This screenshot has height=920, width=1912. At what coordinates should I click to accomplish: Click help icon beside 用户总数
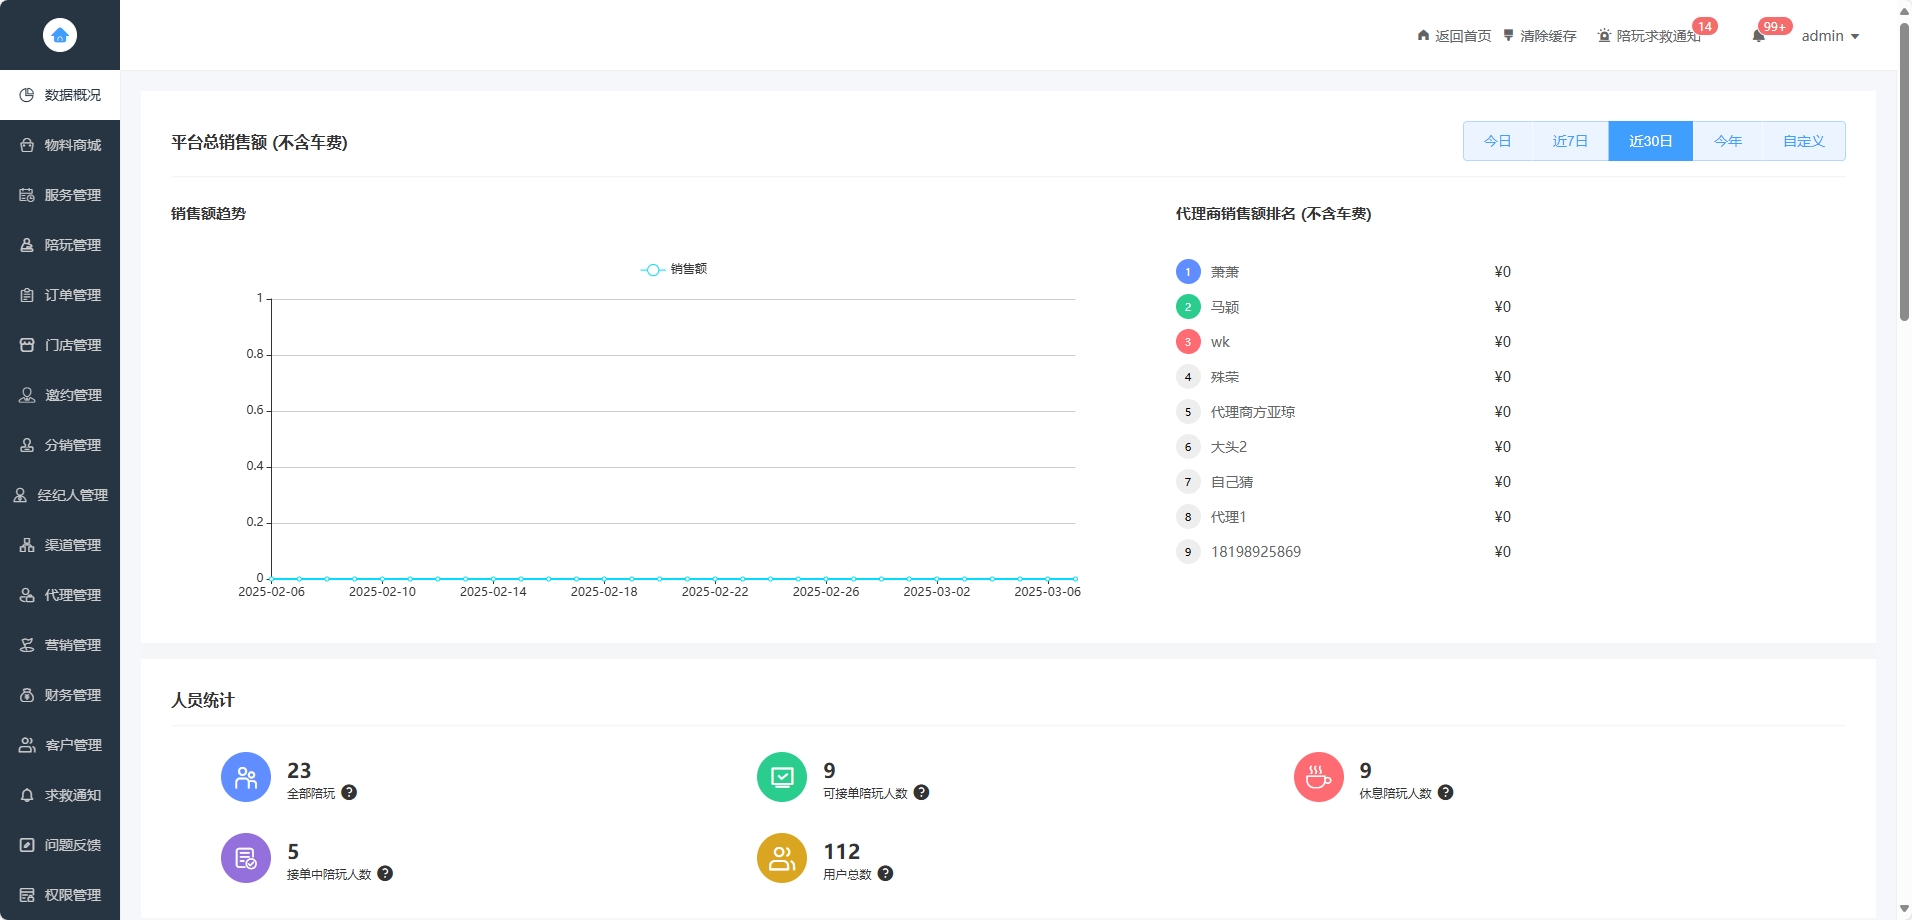pos(885,873)
